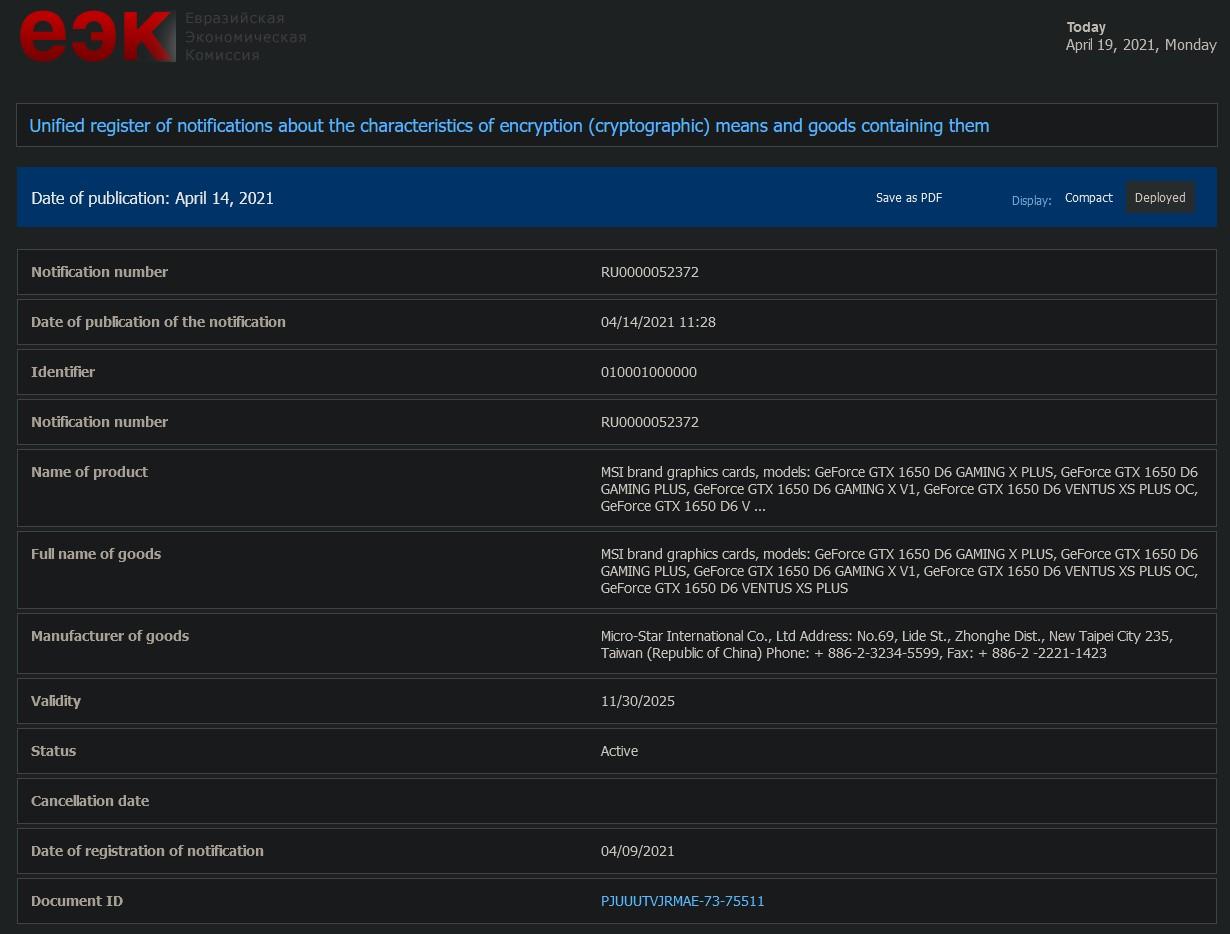This screenshot has width=1230, height=934.
Task: Click the 'Display:' label
Action: point(1031,200)
